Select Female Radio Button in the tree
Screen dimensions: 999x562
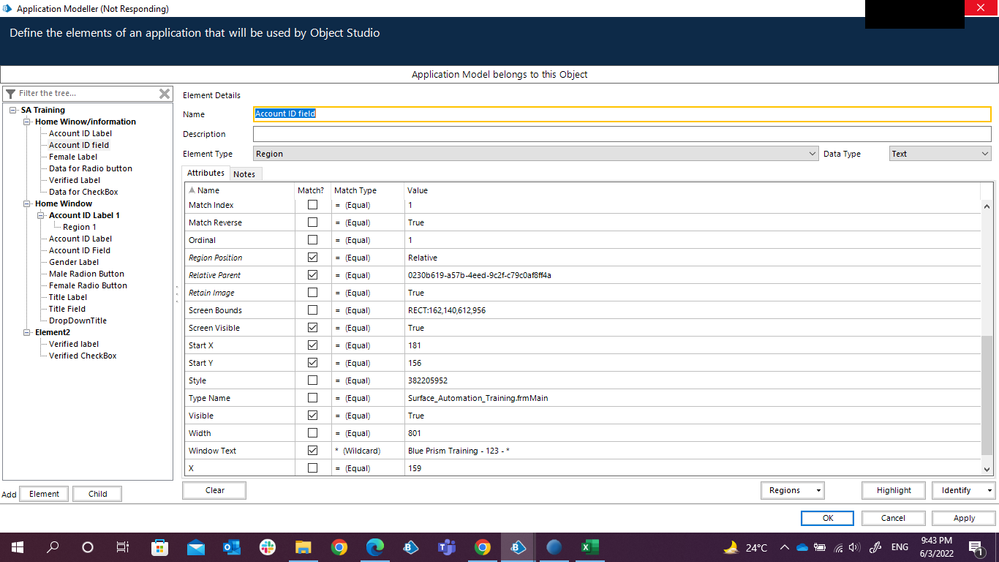tap(88, 286)
